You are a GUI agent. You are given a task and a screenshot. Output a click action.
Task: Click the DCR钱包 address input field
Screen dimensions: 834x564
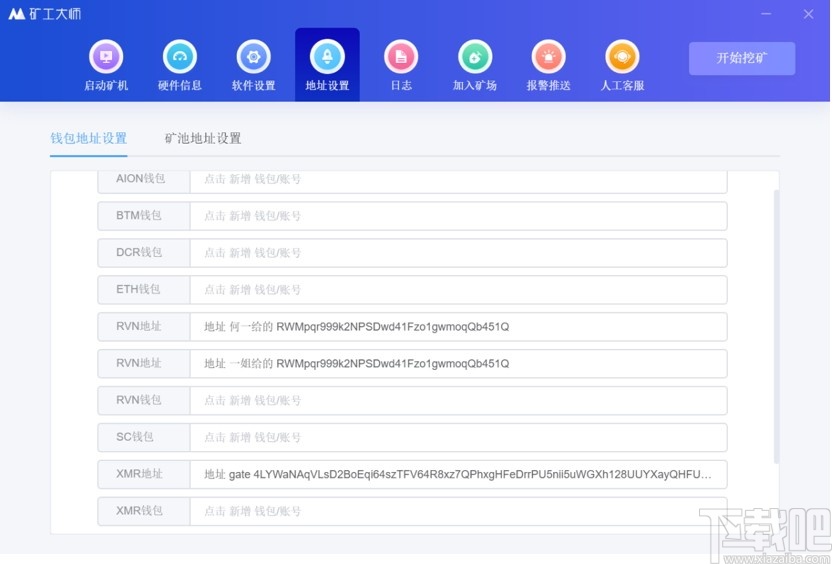(458, 253)
